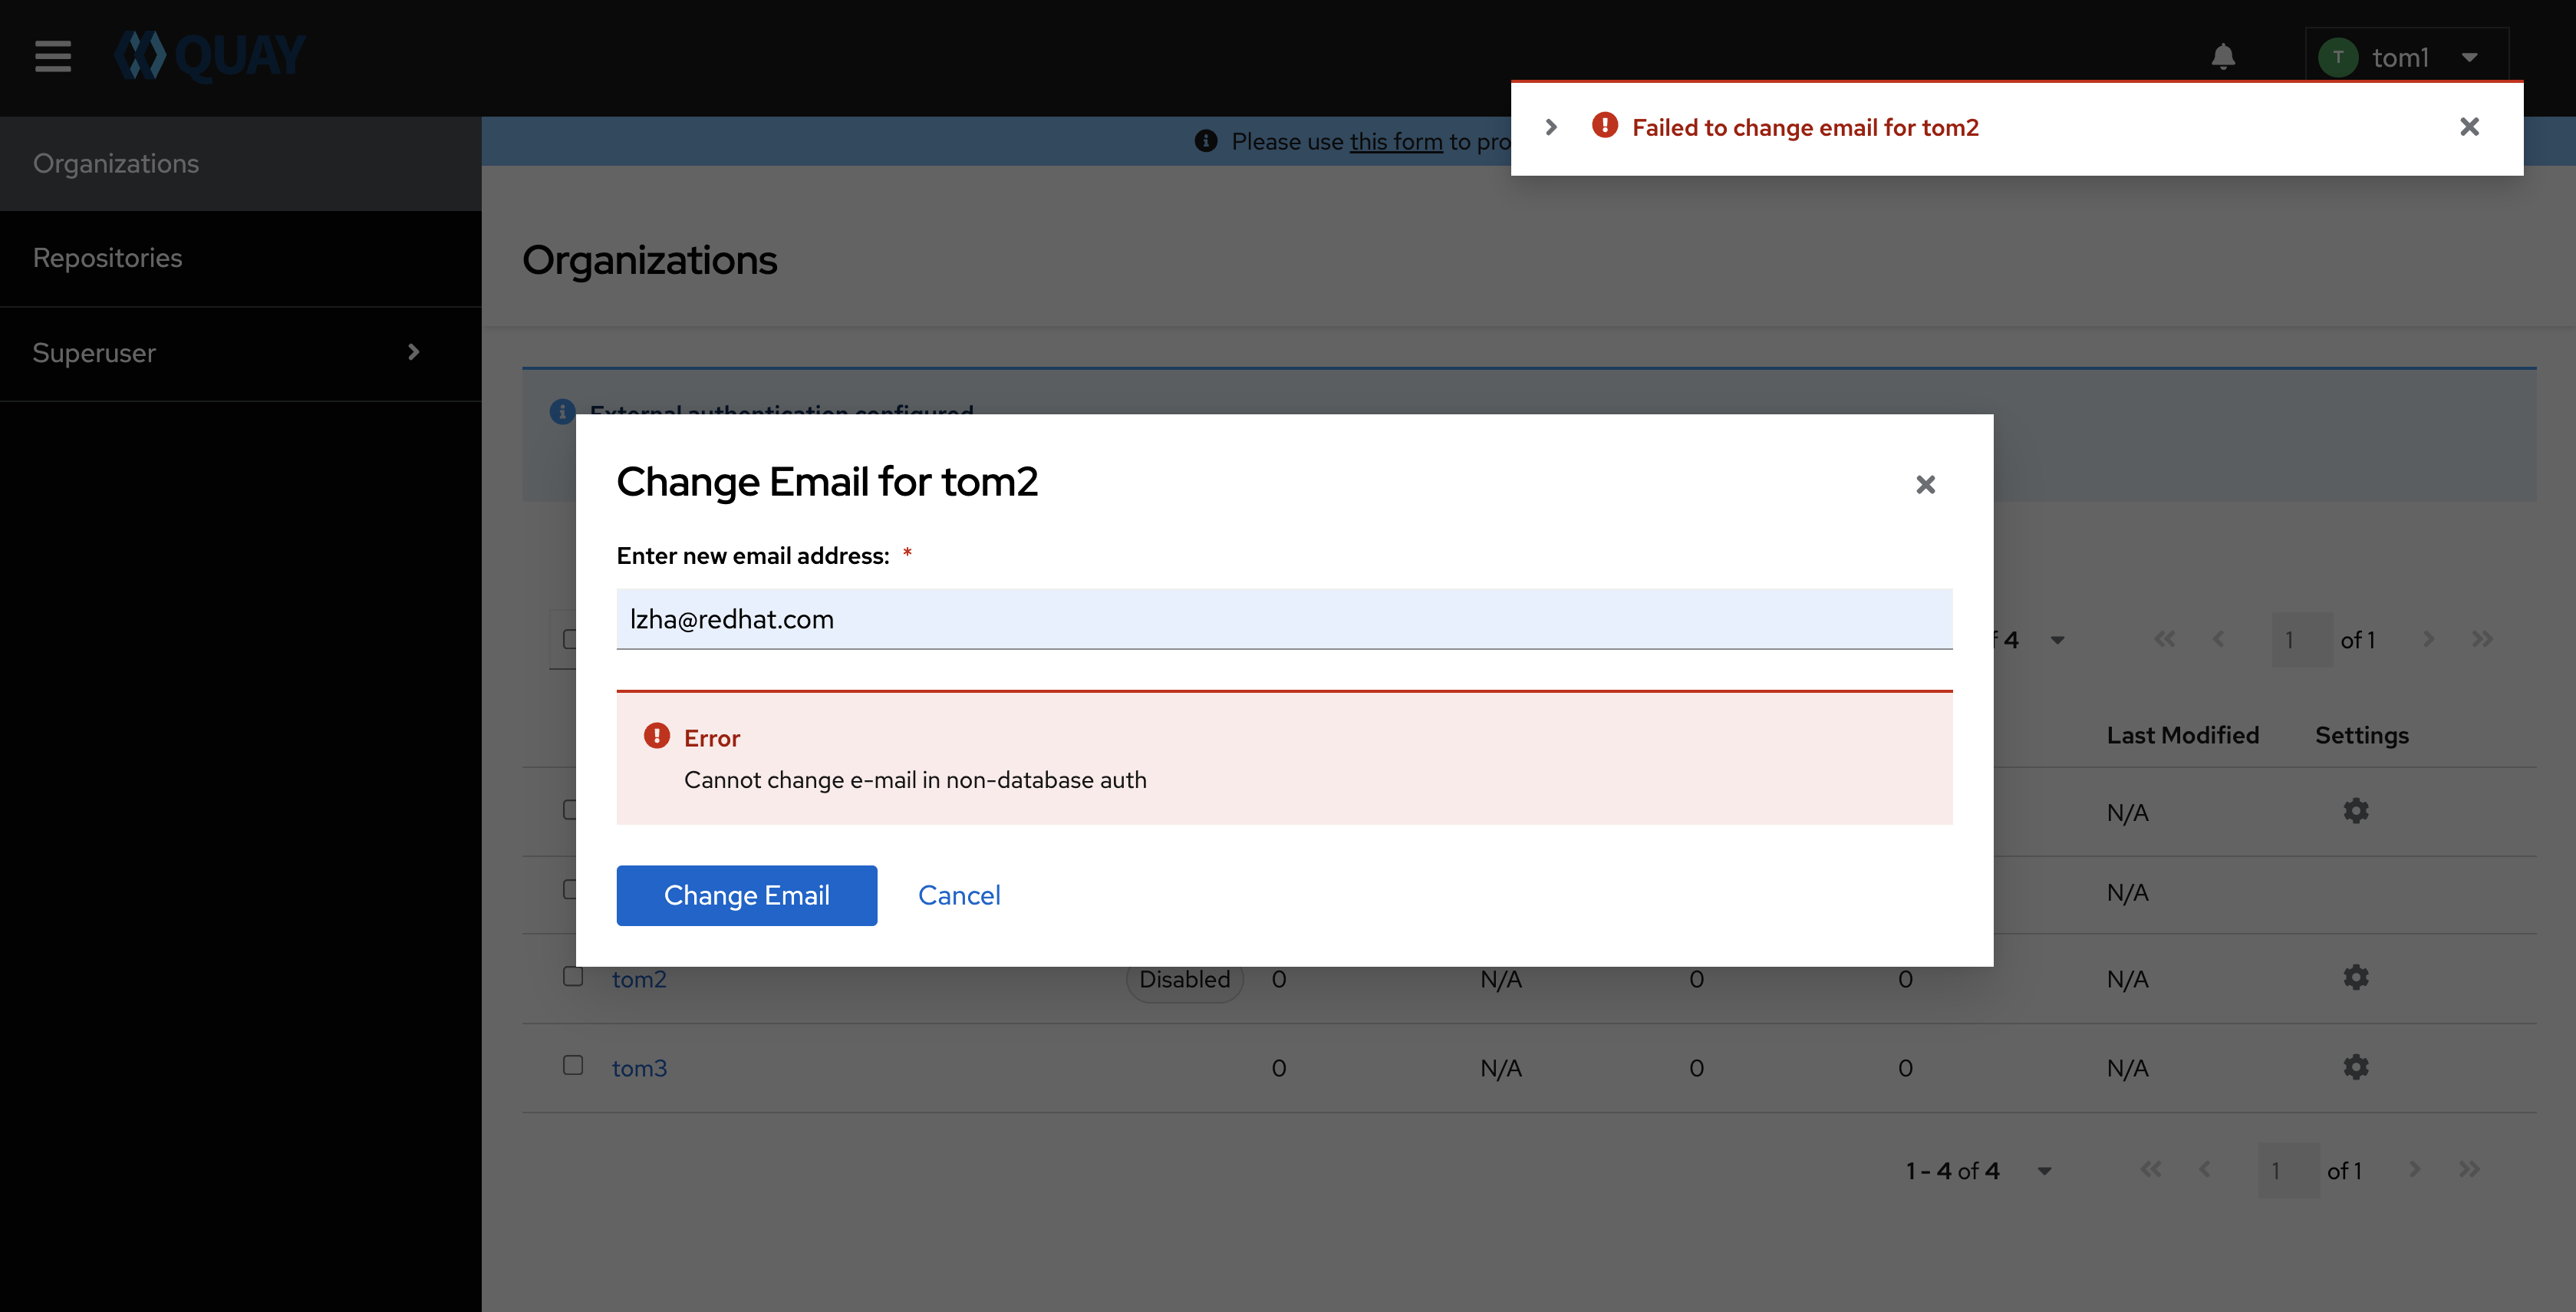Click Cancel in the dialog
This screenshot has width=2576, height=1312.
pyautogui.click(x=958, y=895)
